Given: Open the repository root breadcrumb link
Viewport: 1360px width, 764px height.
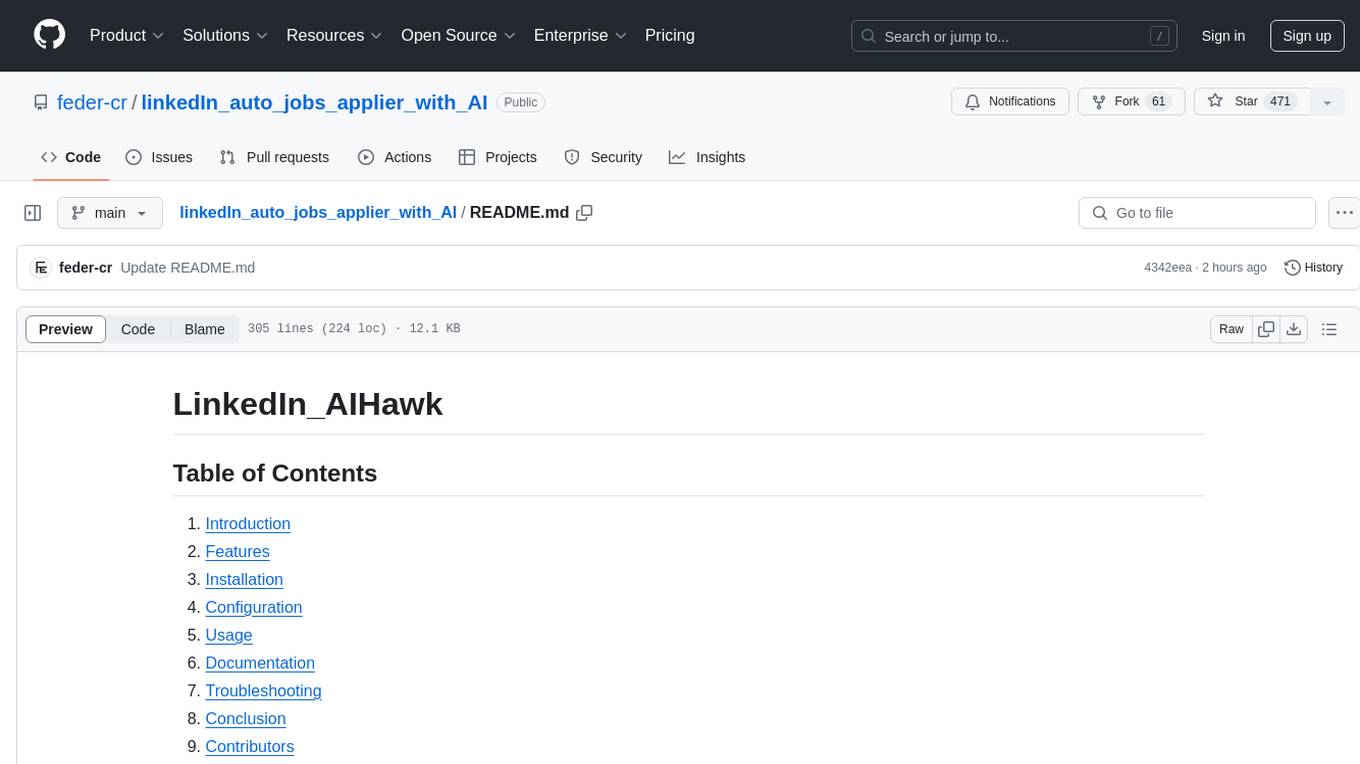Looking at the screenshot, I should [318, 212].
